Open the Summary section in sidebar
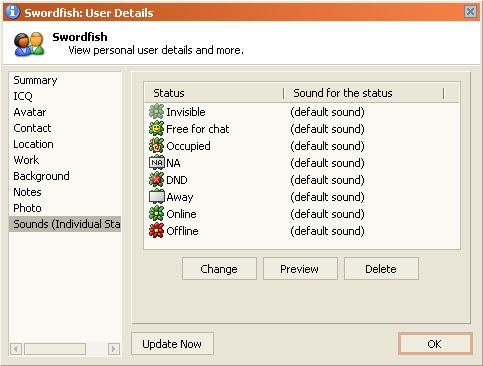The image size is (483, 366). coord(35,80)
